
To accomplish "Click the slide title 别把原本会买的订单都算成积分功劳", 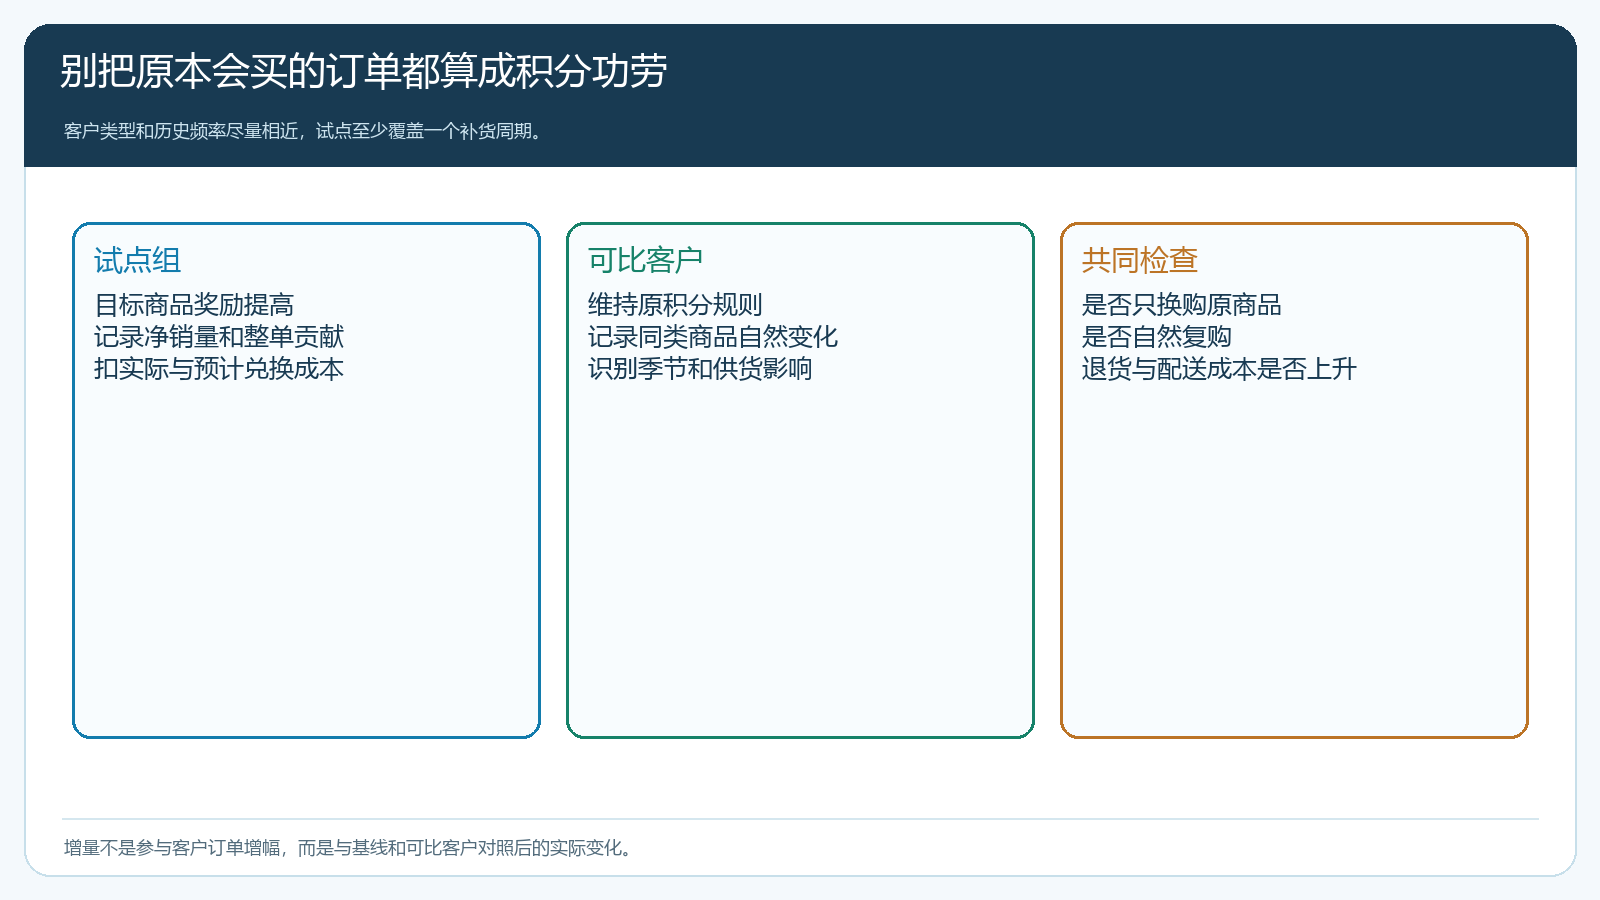I will coord(364,71).
